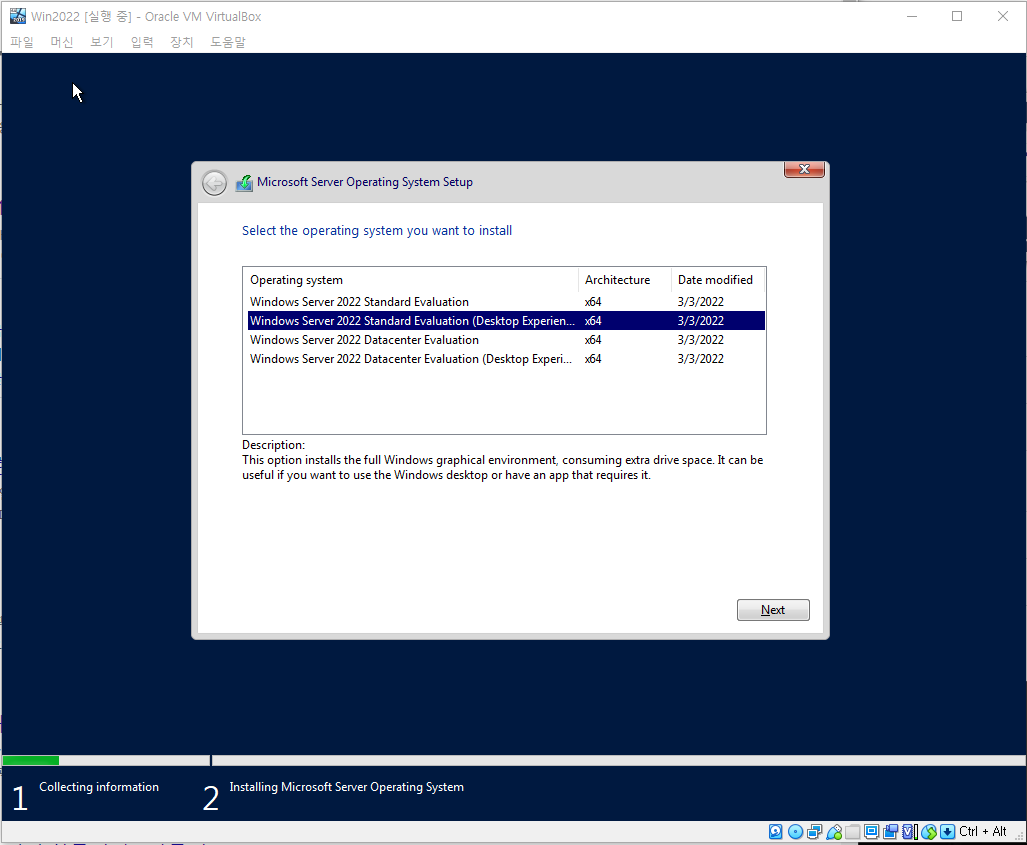Click the Next button
Image resolution: width=1027 pixels, height=845 pixels.
tap(773, 610)
